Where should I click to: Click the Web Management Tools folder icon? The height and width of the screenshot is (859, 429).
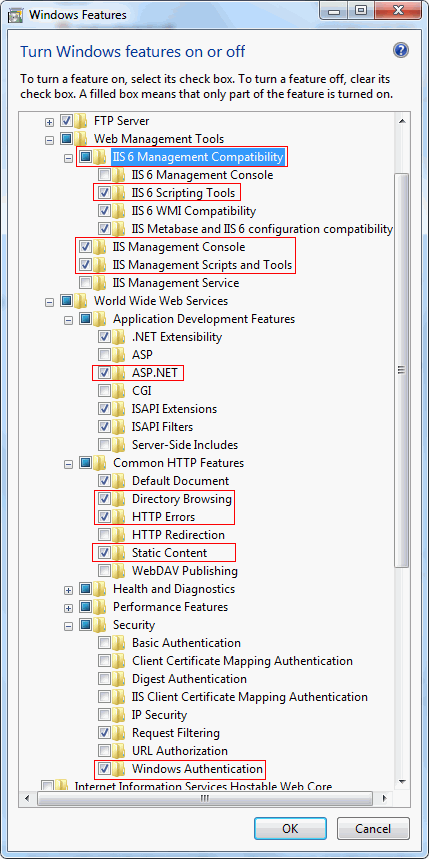click(x=81, y=139)
